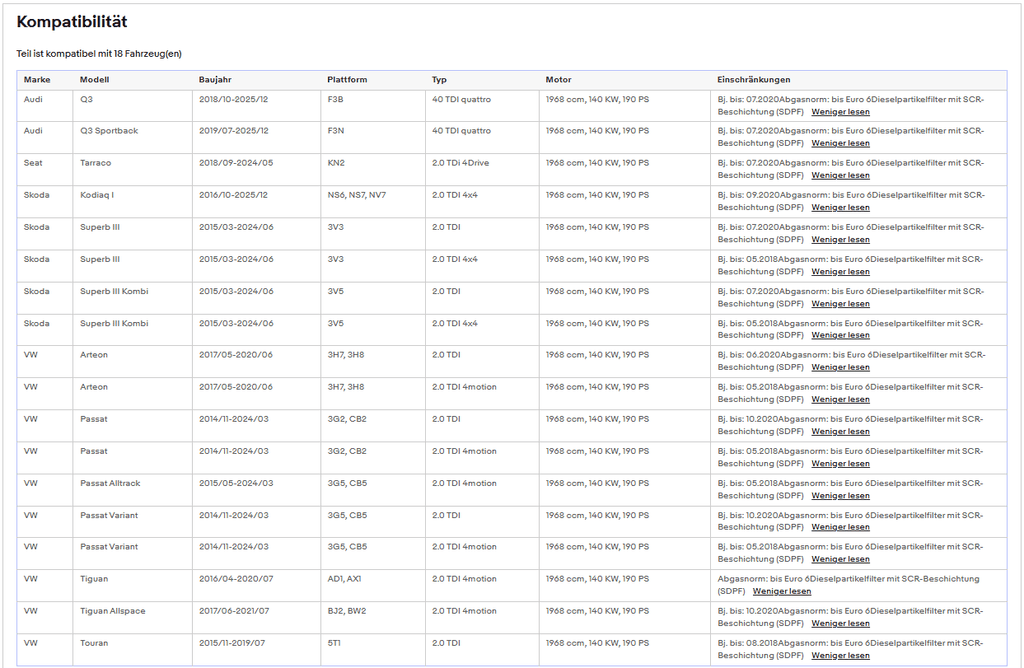Click 'Weniger lesen' for Superb III 3V3 4x4
Viewport: 1024px width, 668px height.
pyautogui.click(x=840, y=272)
